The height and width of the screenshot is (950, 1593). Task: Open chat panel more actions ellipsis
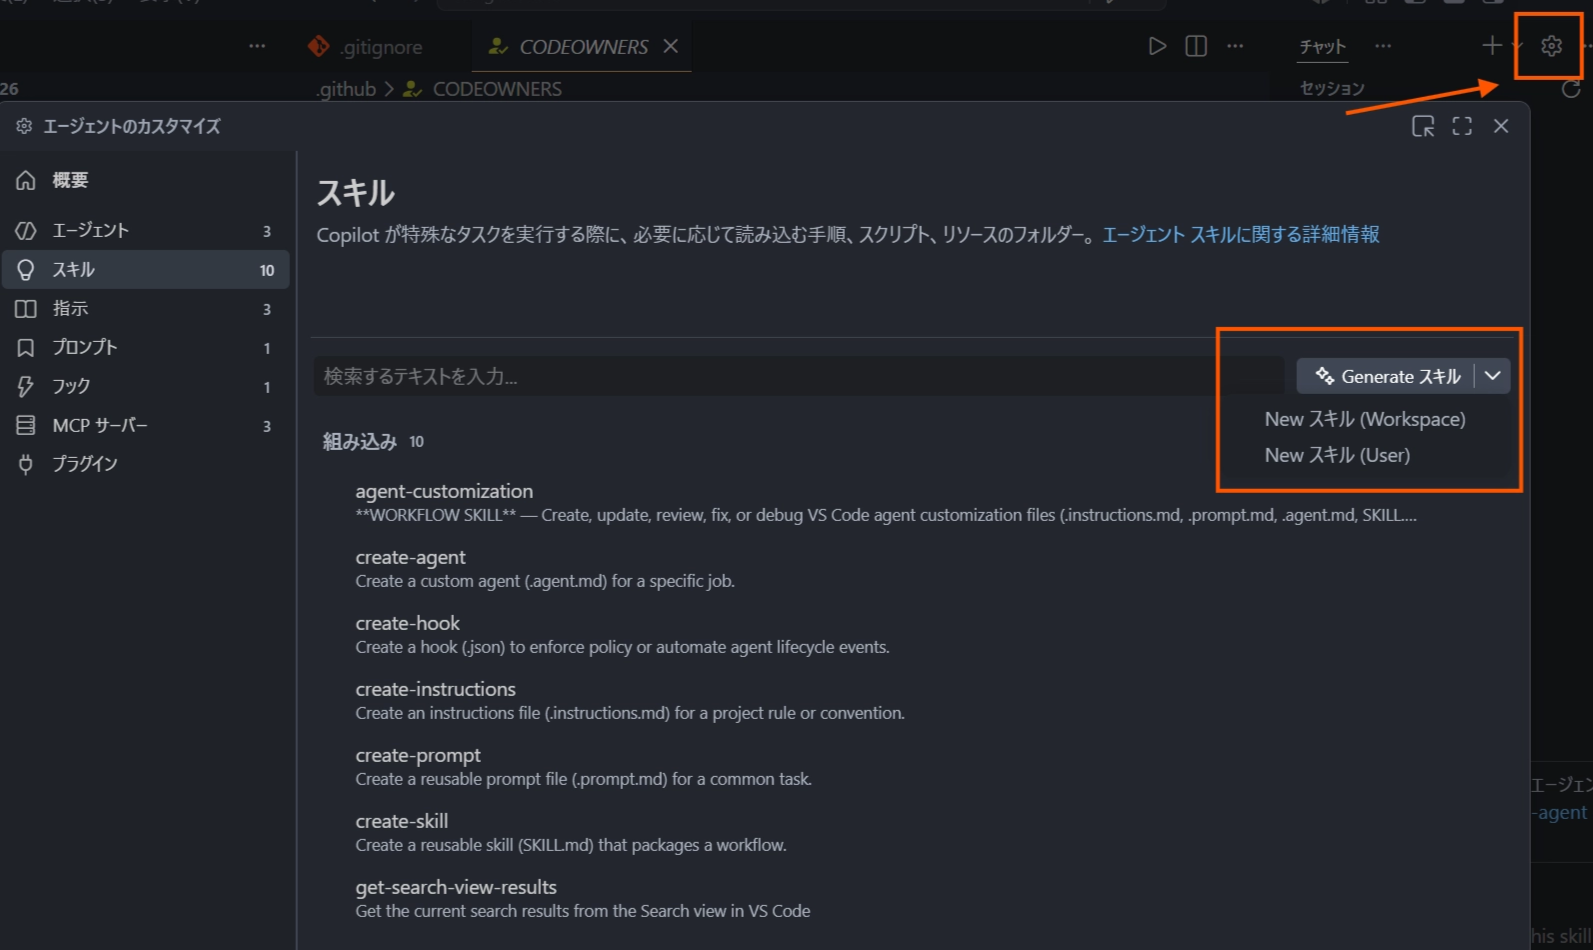[1383, 46]
